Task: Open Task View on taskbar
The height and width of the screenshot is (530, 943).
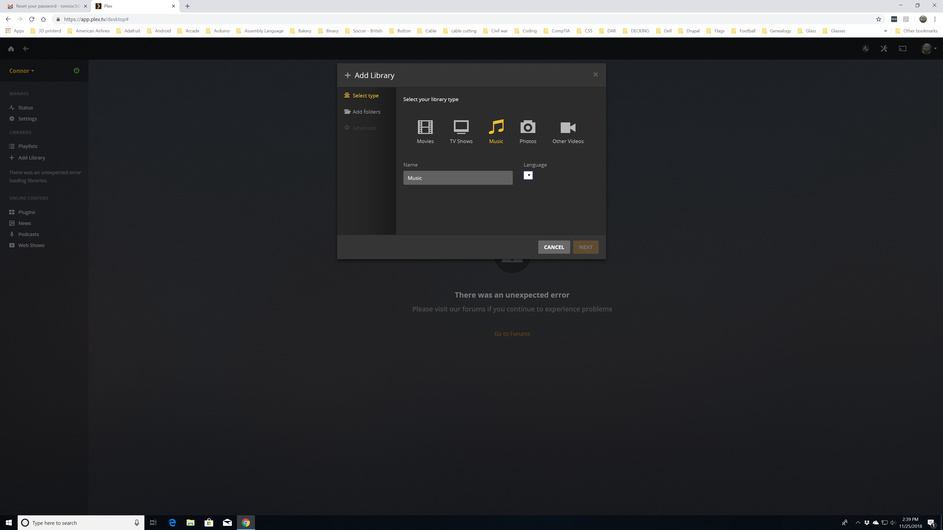Action: pyautogui.click(x=153, y=523)
